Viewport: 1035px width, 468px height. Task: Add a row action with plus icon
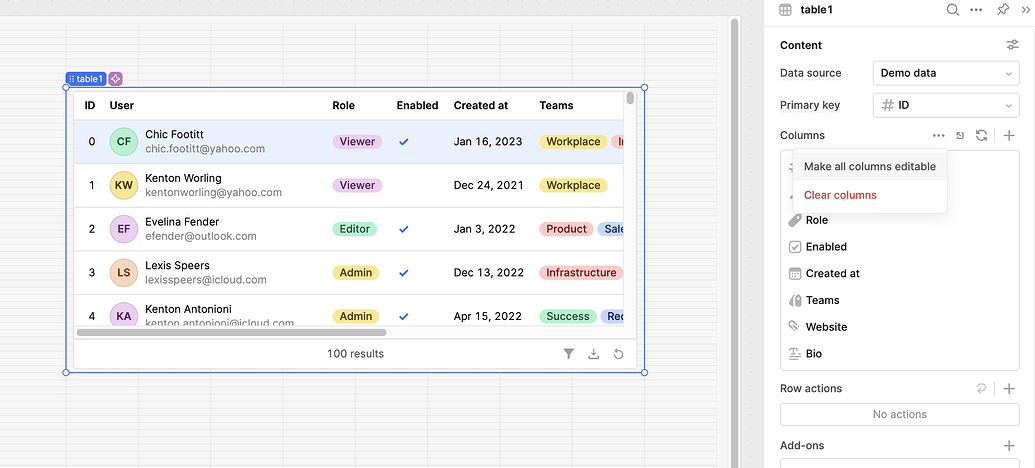click(1009, 388)
